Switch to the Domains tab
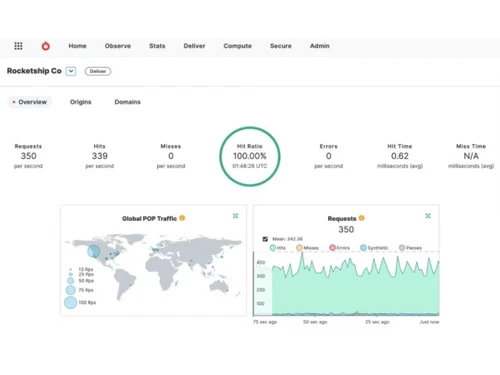This screenshot has width=500, height=375. [128, 102]
